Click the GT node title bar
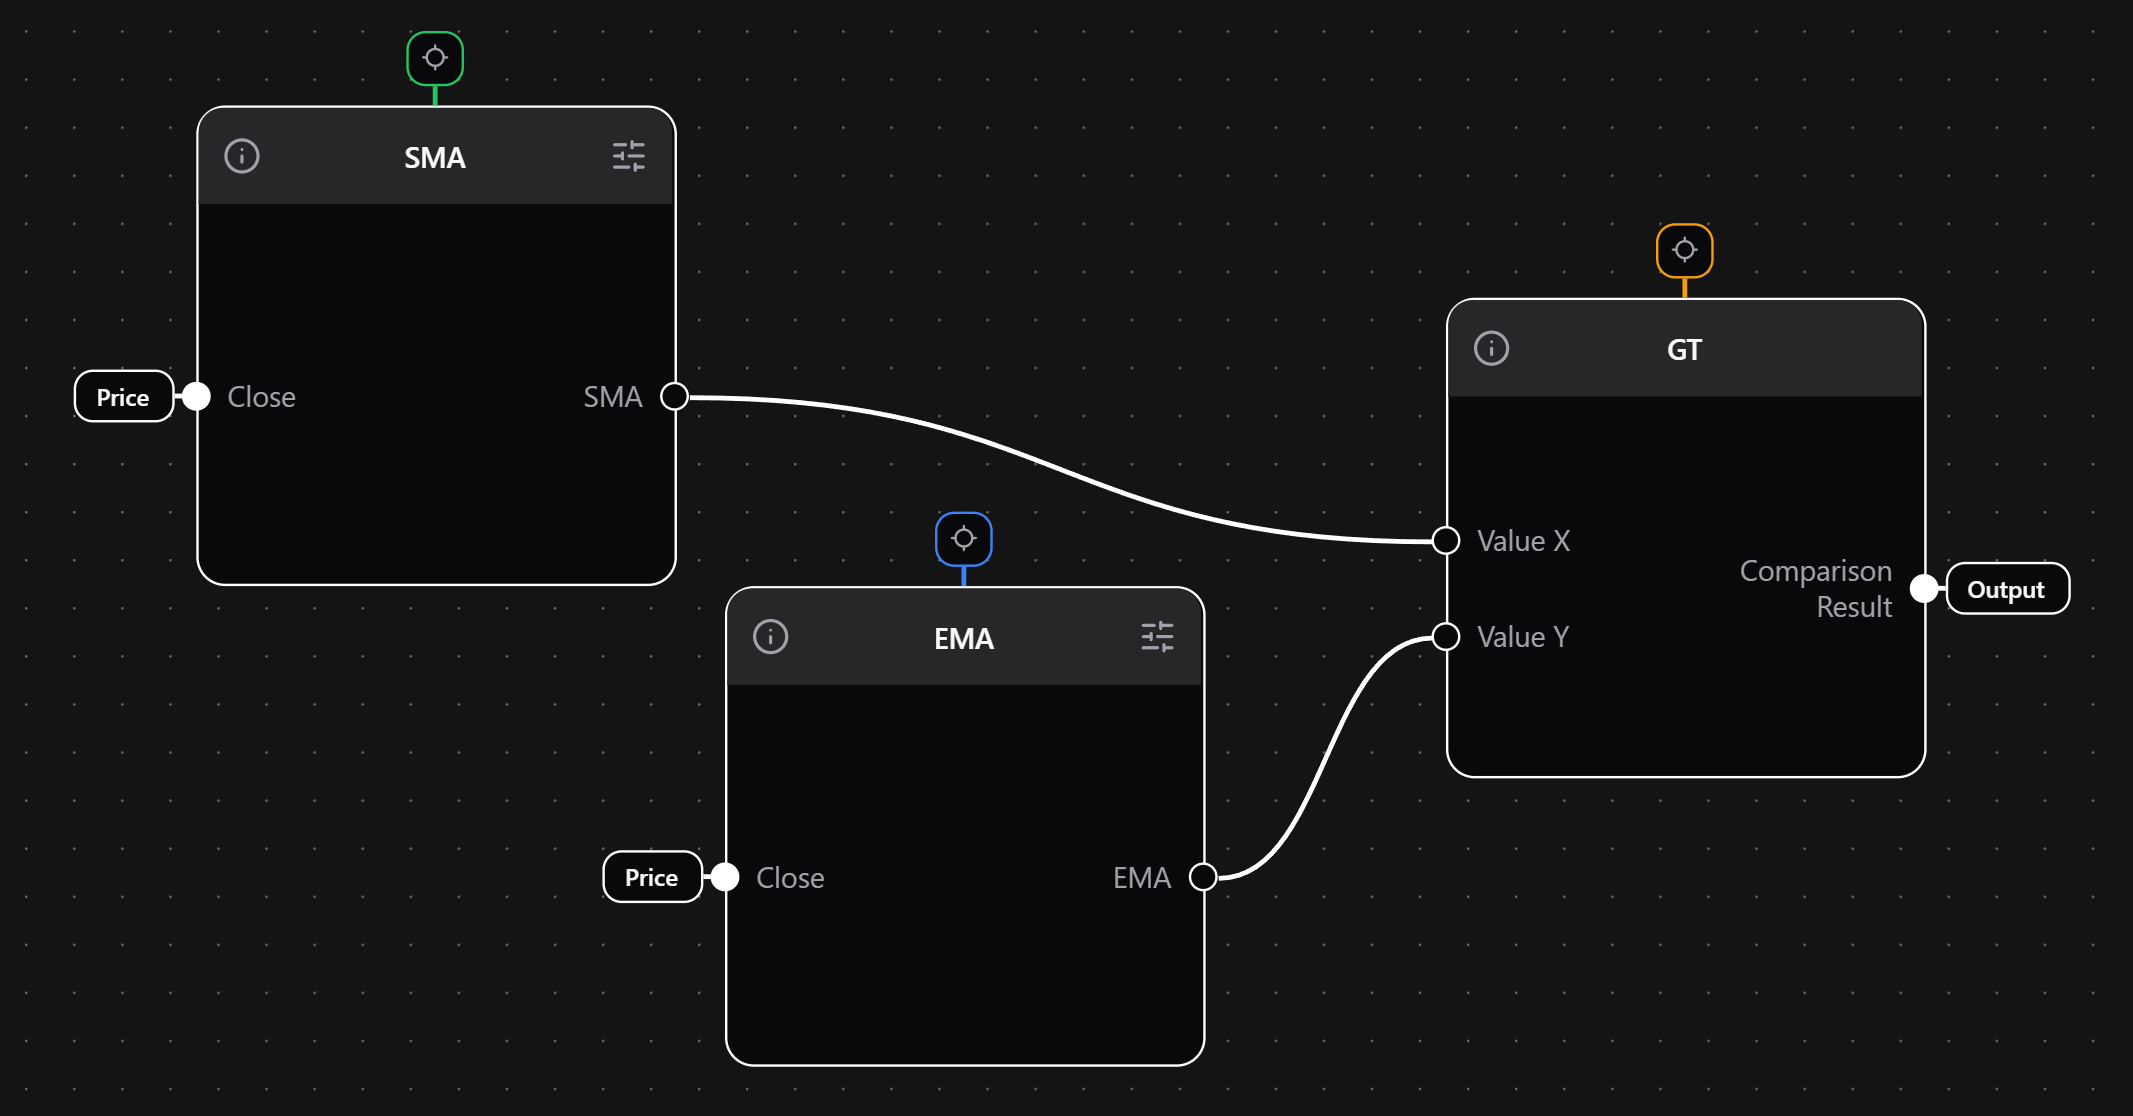This screenshot has height=1116, width=2133. [x=1684, y=348]
